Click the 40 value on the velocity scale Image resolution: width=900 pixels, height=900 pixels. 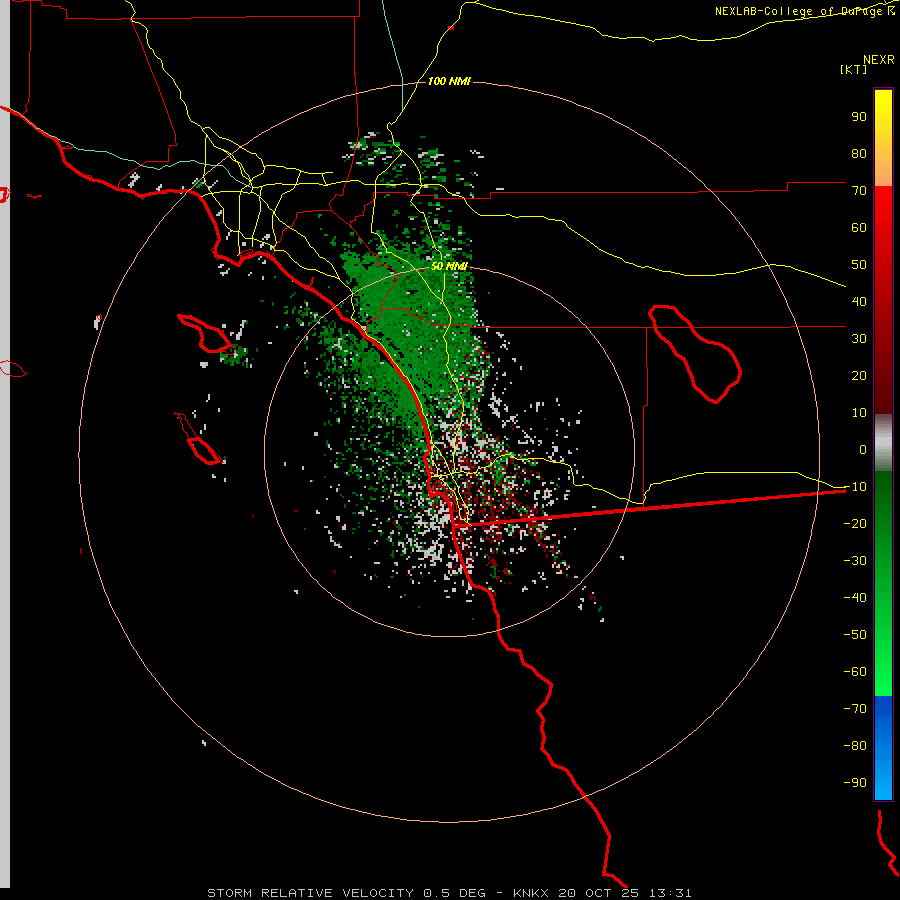(x=859, y=301)
